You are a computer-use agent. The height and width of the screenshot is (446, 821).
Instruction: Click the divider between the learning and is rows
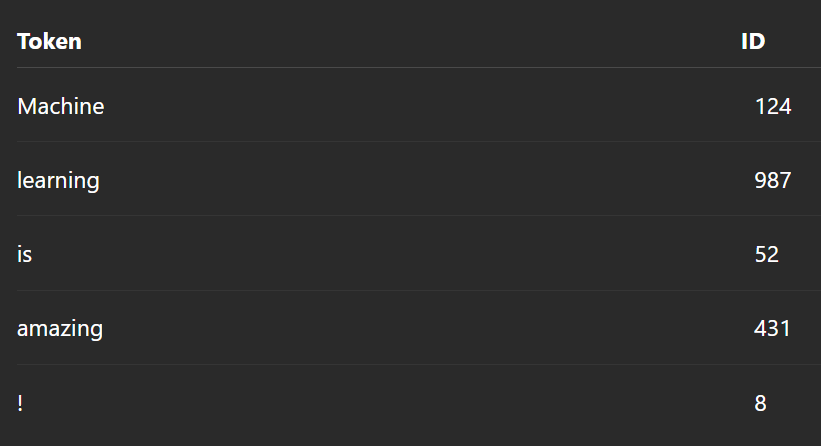pyautogui.click(x=419, y=216)
